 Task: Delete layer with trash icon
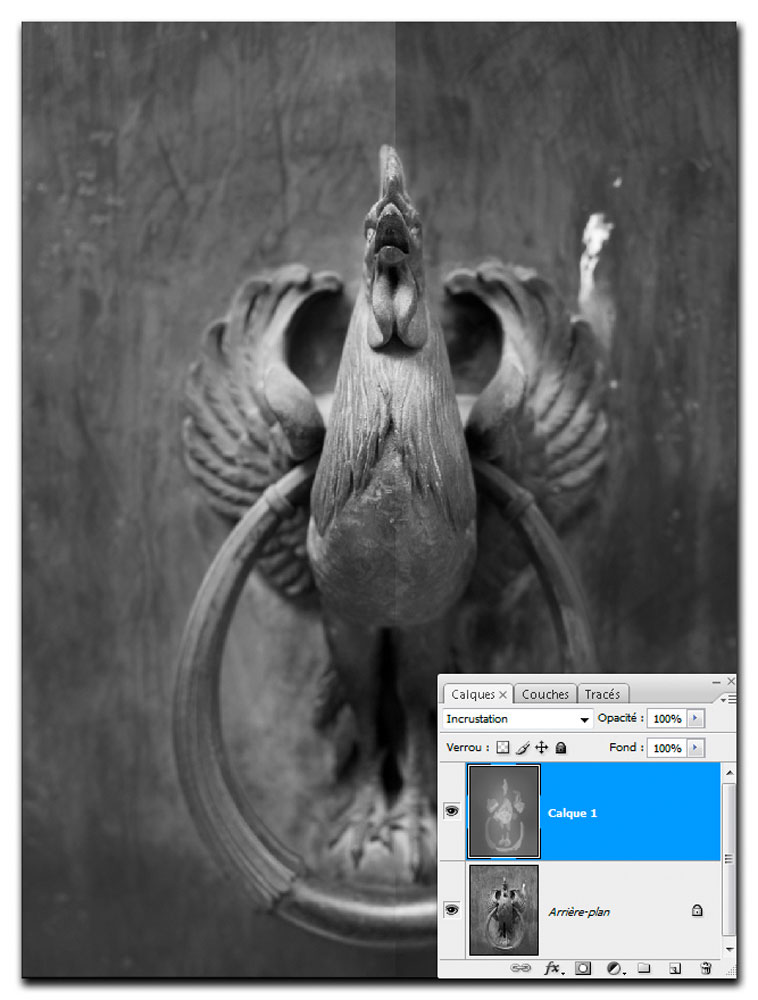[x=705, y=968]
